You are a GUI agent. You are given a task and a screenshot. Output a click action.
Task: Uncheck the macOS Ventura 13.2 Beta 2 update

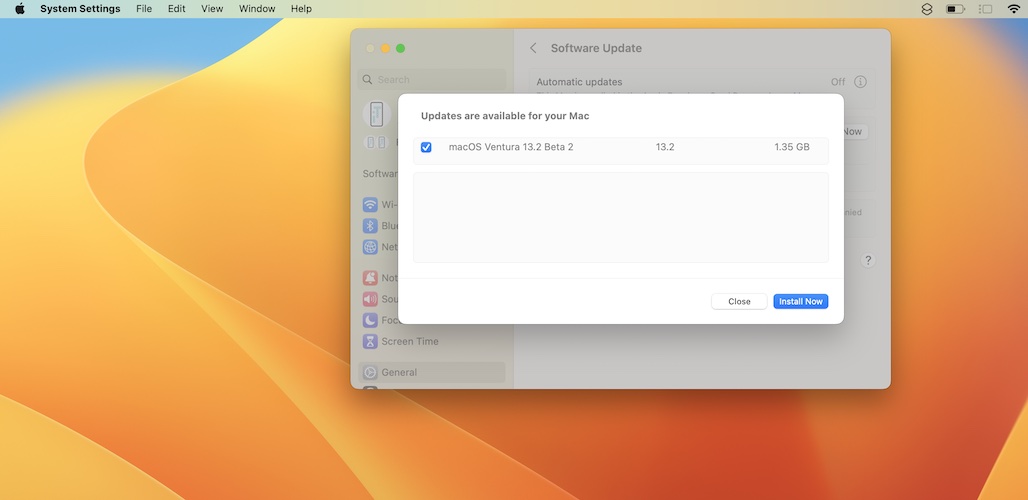[426, 147]
